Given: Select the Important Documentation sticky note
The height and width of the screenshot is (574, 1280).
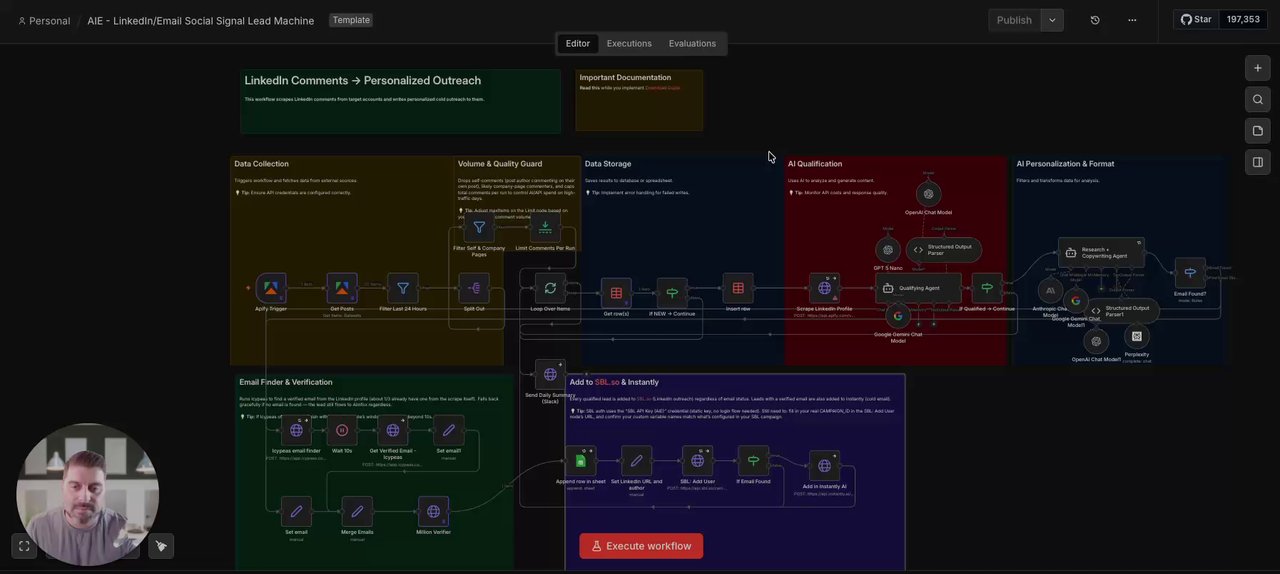Looking at the screenshot, I should pyautogui.click(x=639, y=100).
